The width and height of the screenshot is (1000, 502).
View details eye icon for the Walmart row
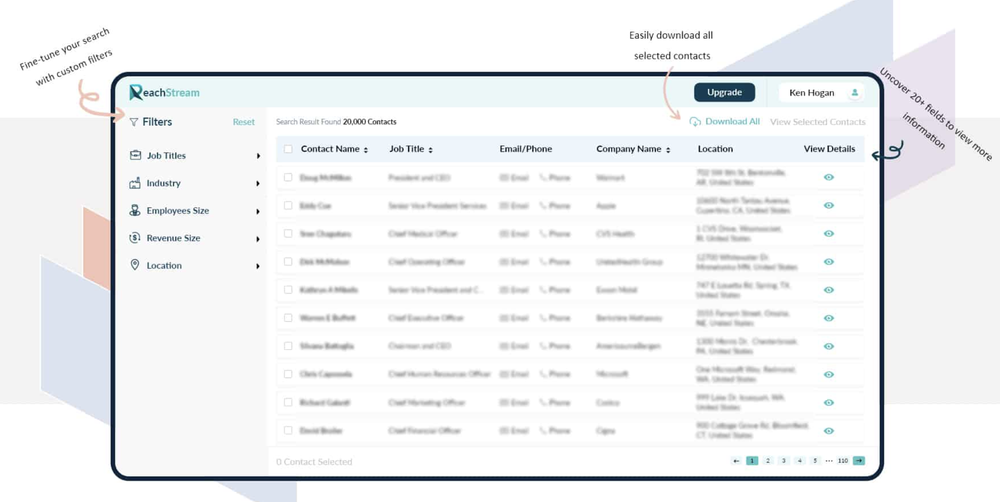(x=828, y=177)
